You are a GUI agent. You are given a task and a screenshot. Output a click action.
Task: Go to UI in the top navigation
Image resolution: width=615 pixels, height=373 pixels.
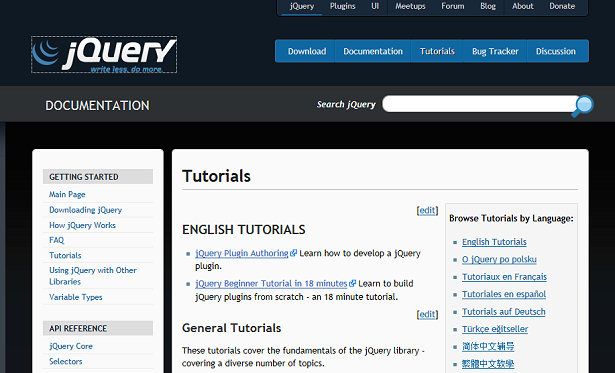[x=375, y=6]
